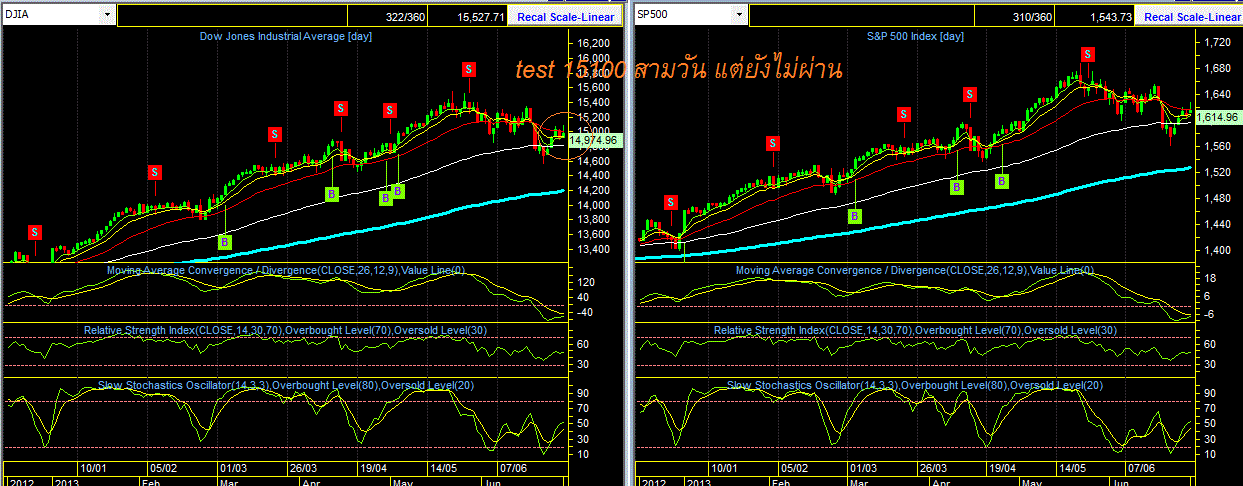Viewport: 1243px width, 486px height.
Task: Click the -40 MACD axis label in DJIA panel
Action: (x=585, y=312)
